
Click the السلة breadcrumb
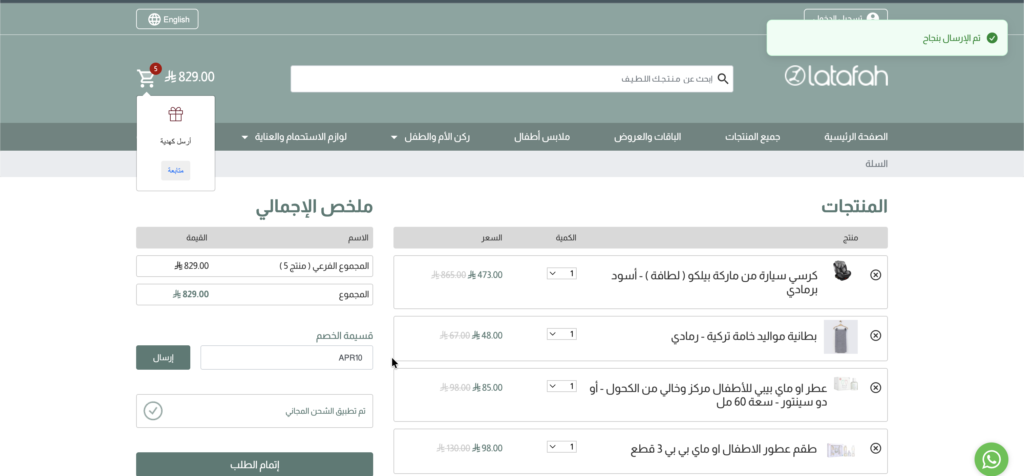click(x=876, y=164)
